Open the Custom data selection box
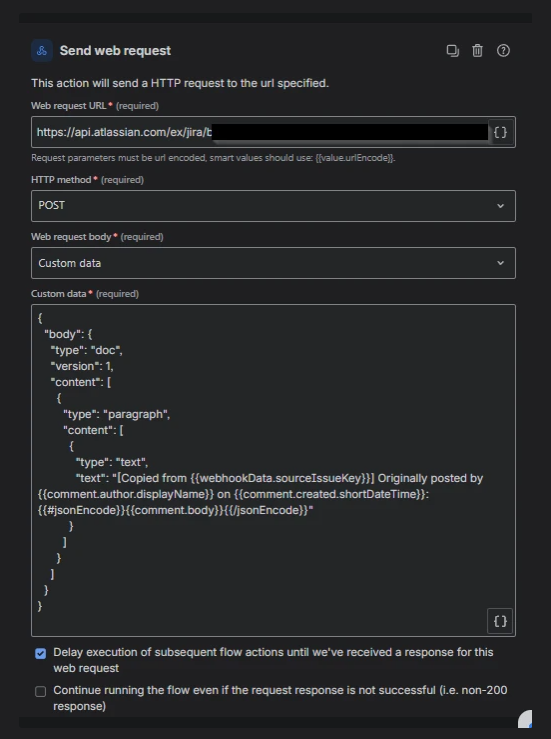Image resolution: width=551 pixels, height=739 pixels. click(273, 263)
